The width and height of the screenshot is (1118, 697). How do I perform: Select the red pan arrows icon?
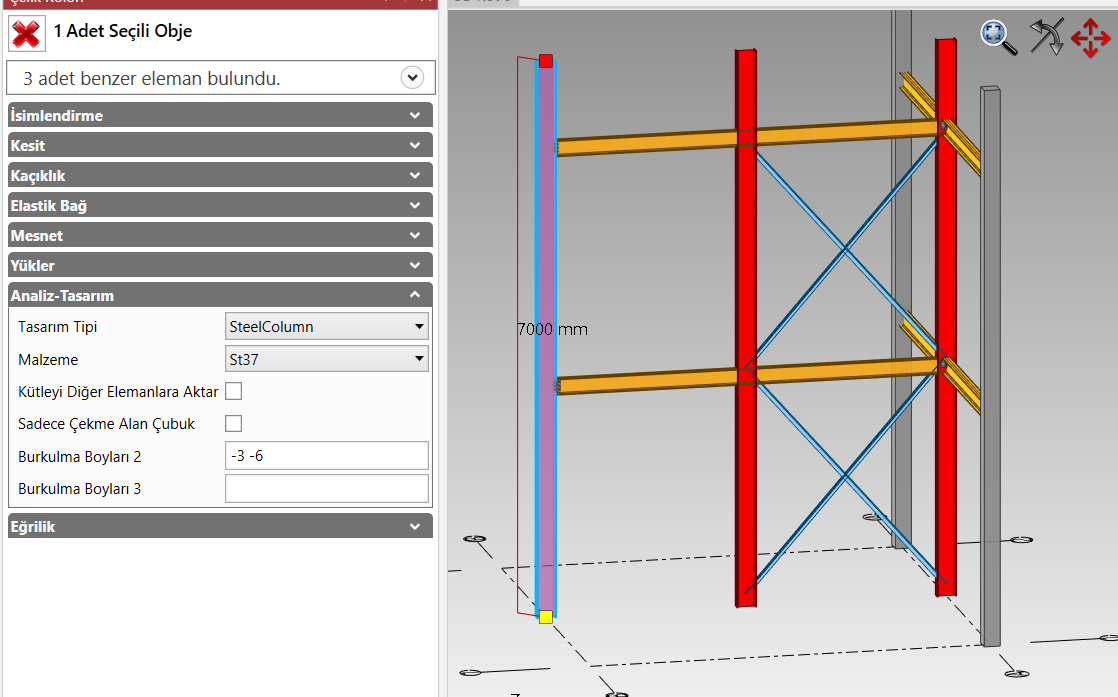pos(1090,38)
